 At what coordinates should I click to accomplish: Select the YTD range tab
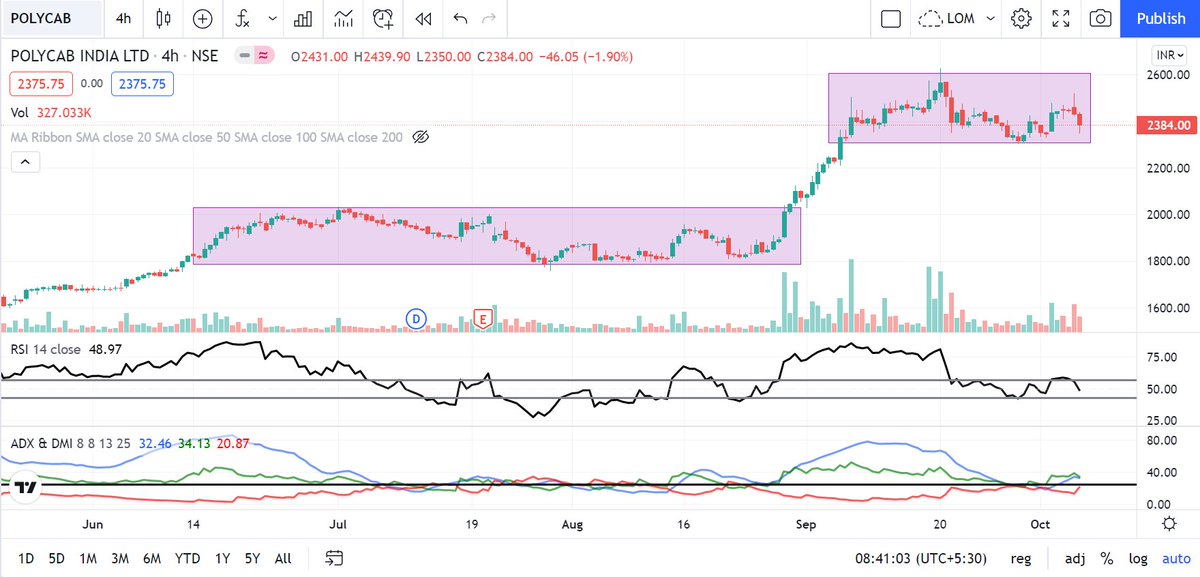186,558
